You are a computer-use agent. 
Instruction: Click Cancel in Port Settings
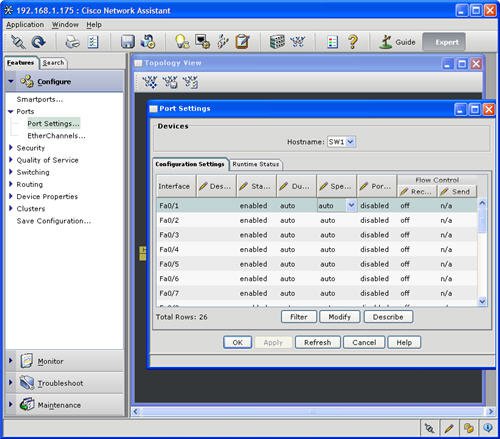pos(364,342)
